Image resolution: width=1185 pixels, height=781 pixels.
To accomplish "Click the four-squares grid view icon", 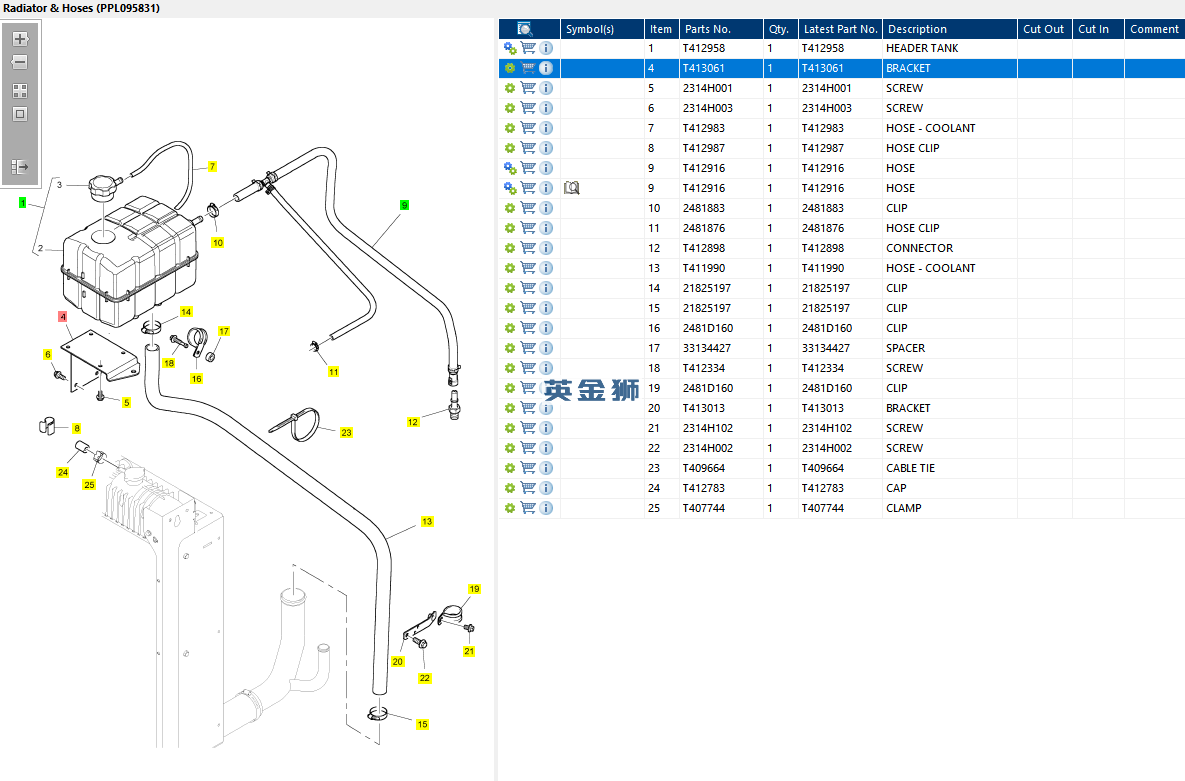I will [x=20, y=91].
